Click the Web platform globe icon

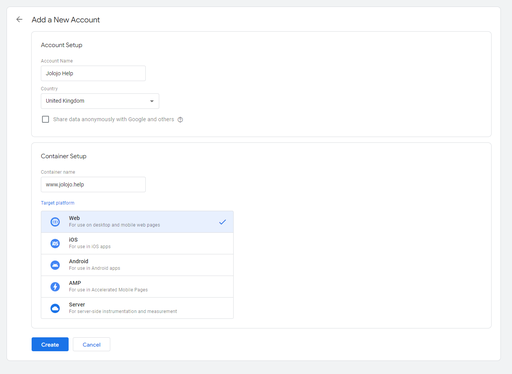(55, 222)
